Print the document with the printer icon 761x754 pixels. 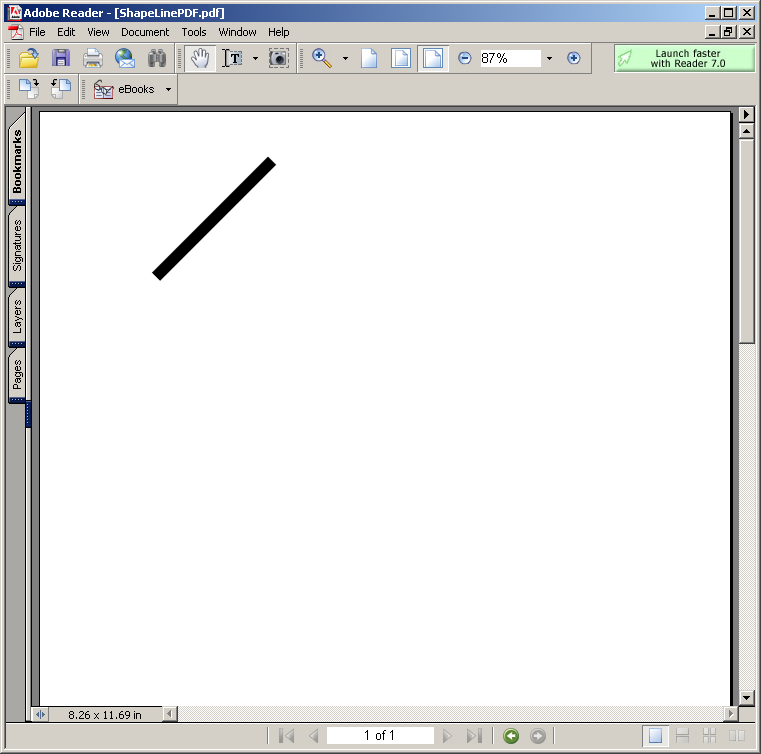93,58
